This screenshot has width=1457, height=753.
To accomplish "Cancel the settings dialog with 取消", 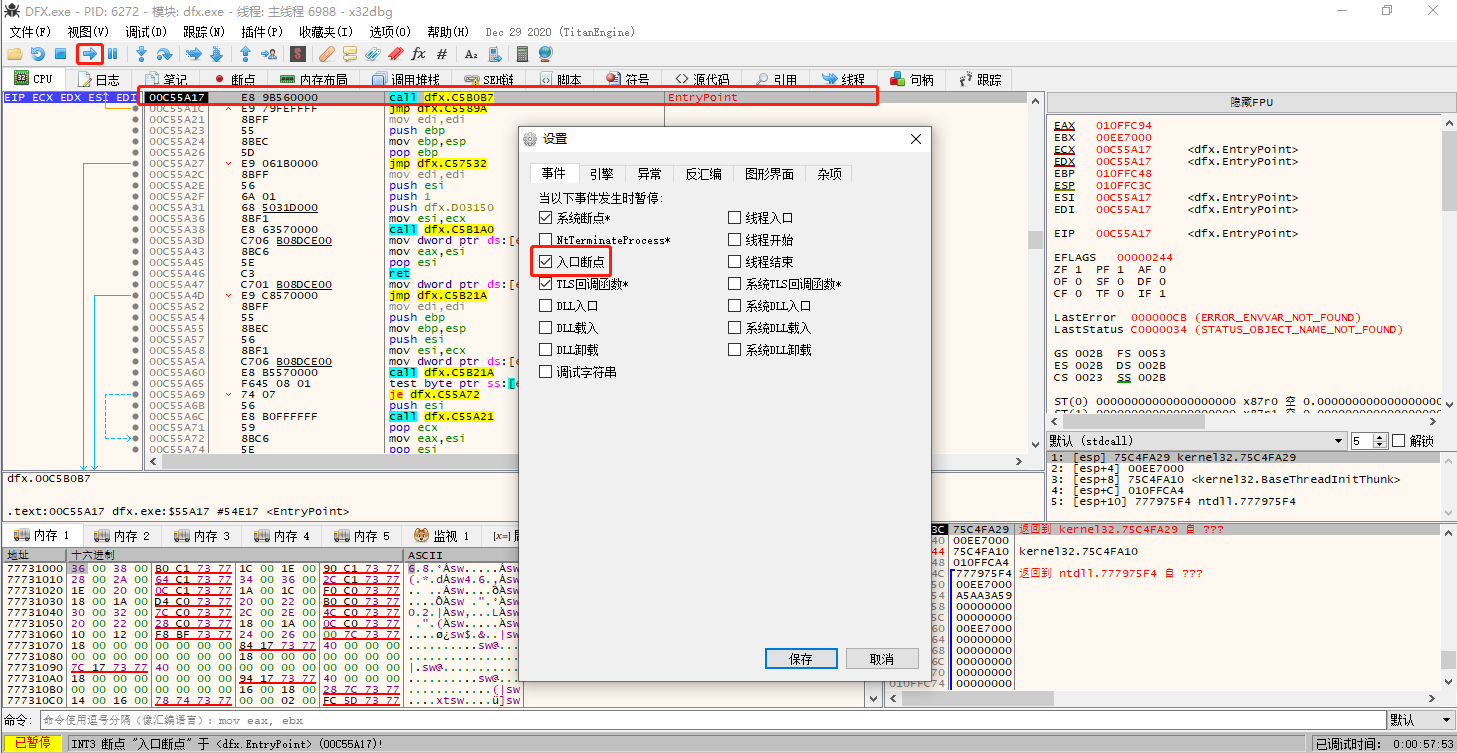I will [882, 659].
